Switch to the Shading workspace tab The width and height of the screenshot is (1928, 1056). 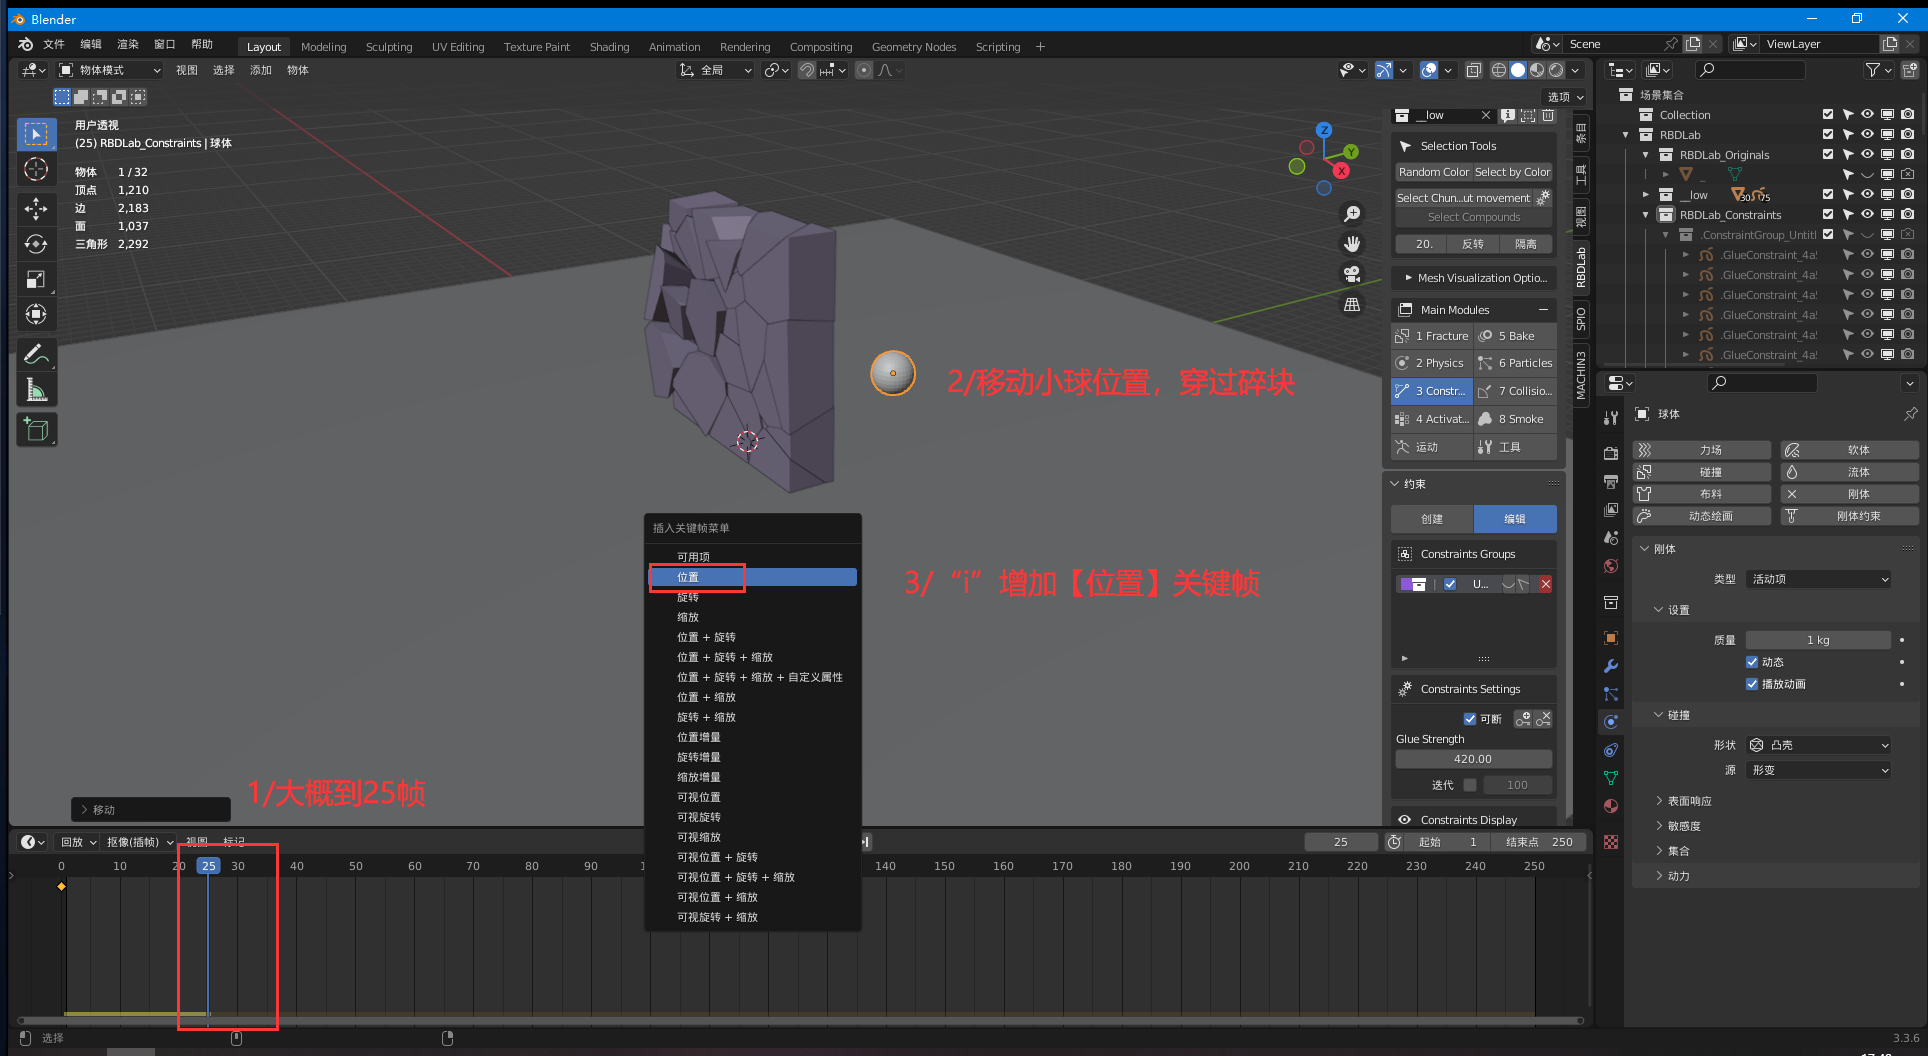(x=609, y=46)
